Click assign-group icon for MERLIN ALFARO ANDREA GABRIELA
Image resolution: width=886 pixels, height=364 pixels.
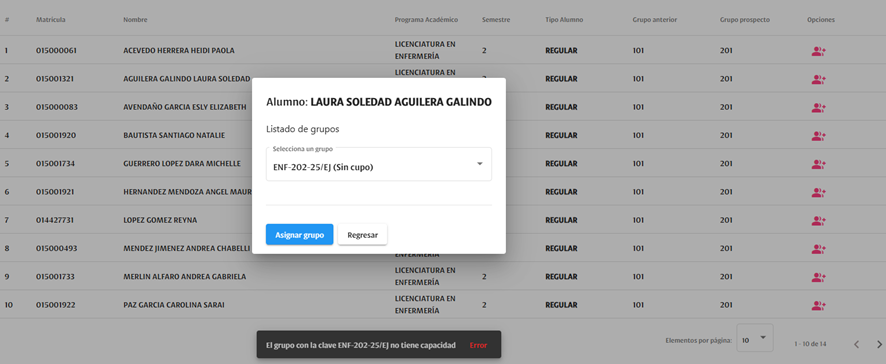click(x=819, y=277)
